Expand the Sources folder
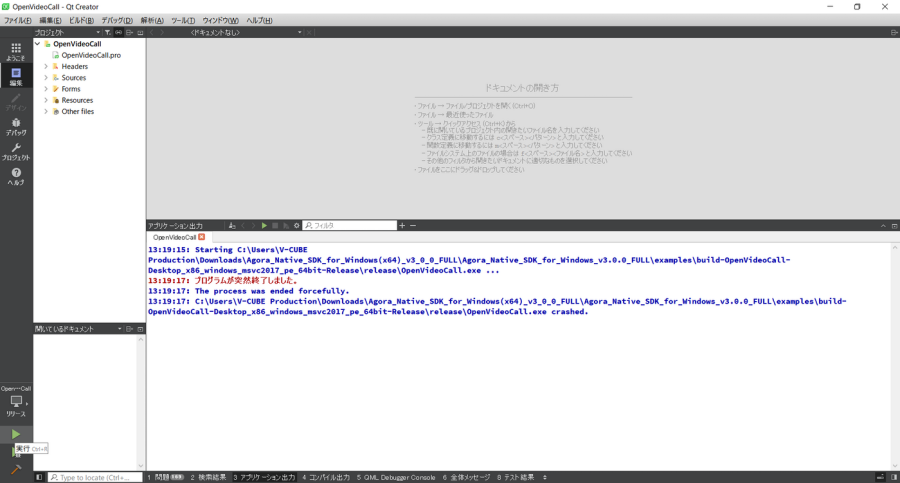This screenshot has height=483, width=900. 46,78
